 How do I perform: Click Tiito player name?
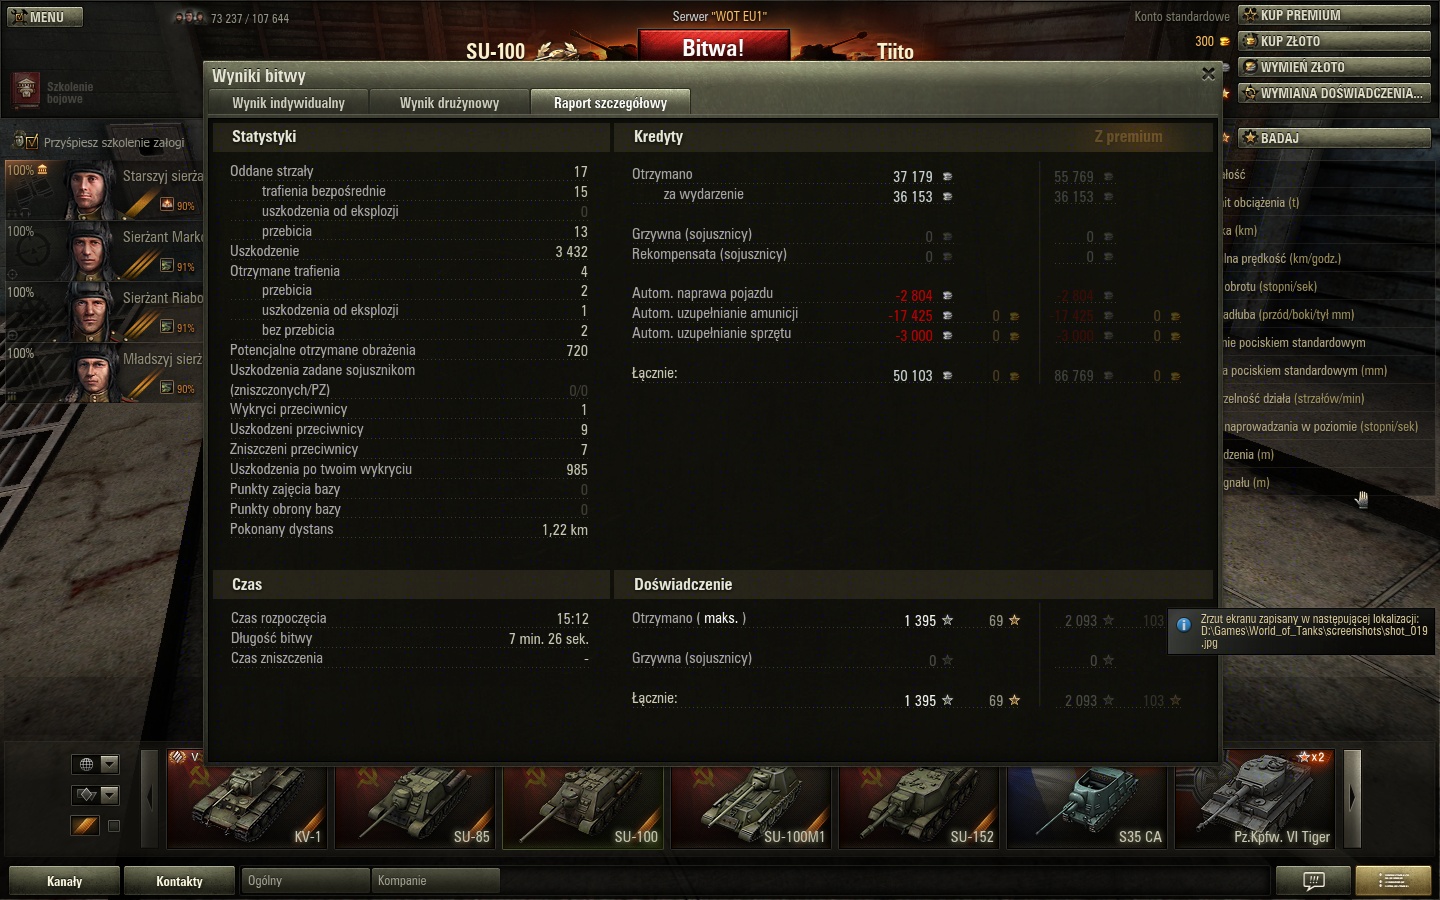coord(895,52)
